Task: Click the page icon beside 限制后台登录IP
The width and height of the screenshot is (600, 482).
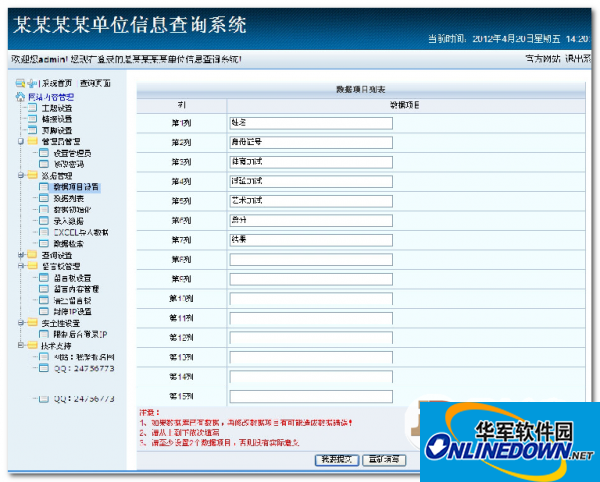Action: click(44, 334)
